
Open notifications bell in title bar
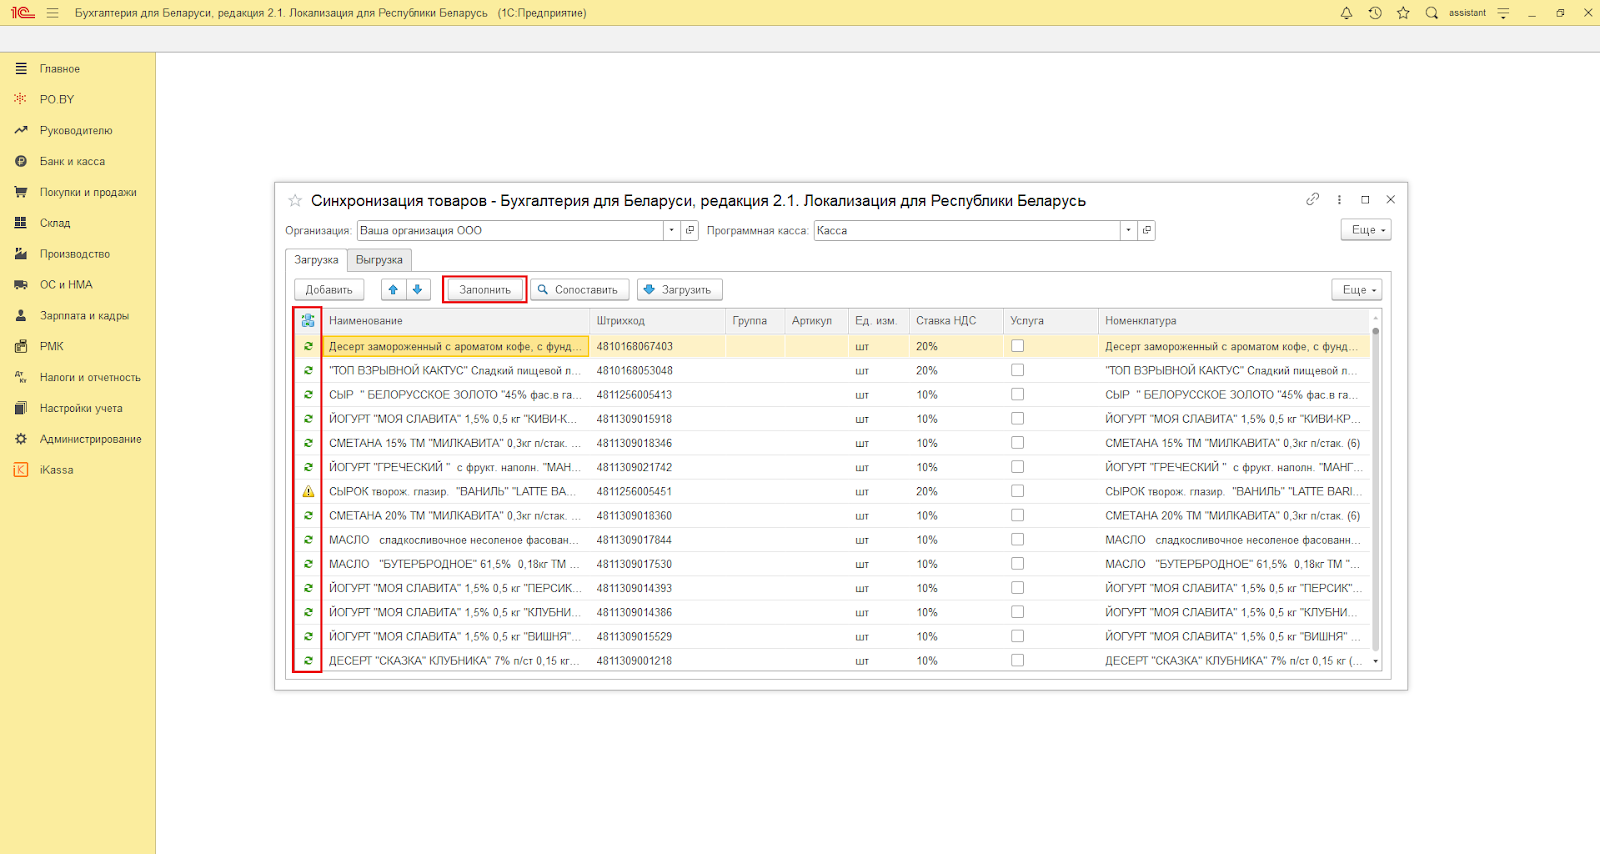[1346, 13]
